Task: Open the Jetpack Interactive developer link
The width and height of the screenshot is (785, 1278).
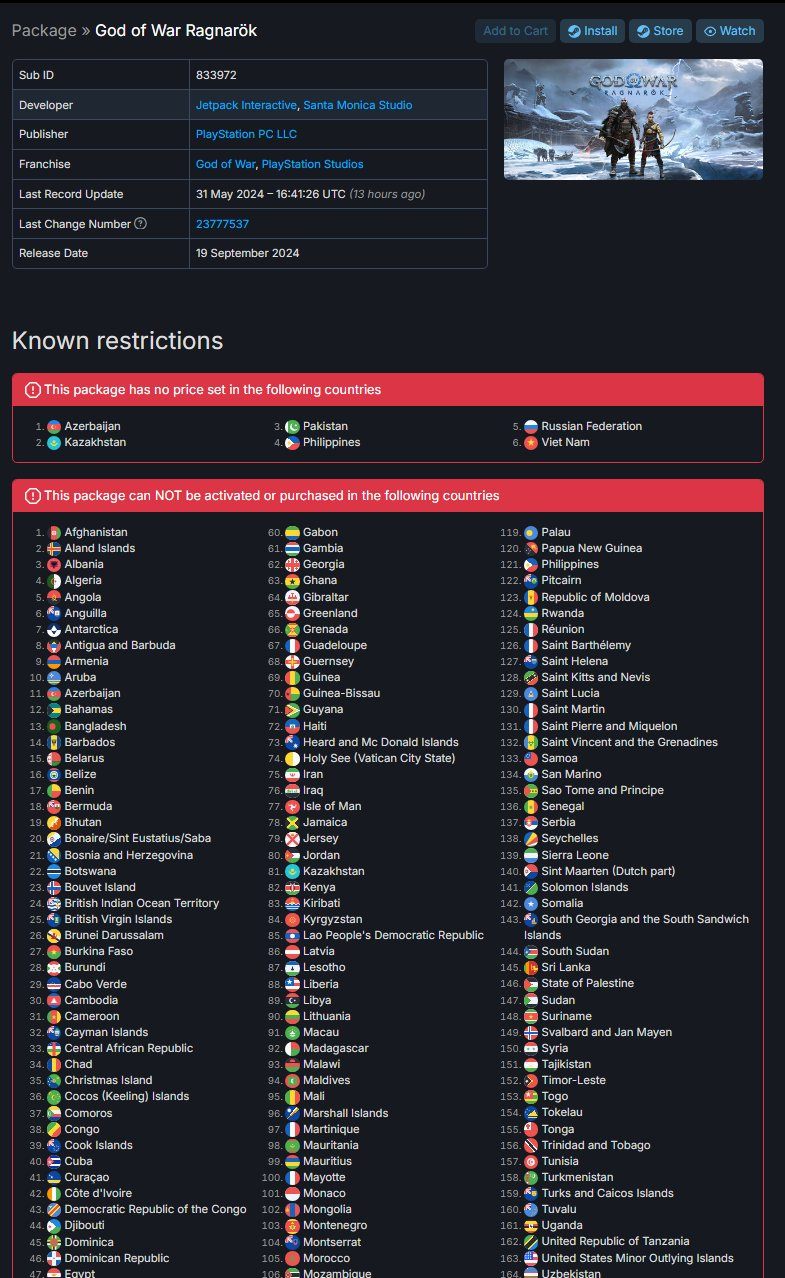Action: [246, 105]
